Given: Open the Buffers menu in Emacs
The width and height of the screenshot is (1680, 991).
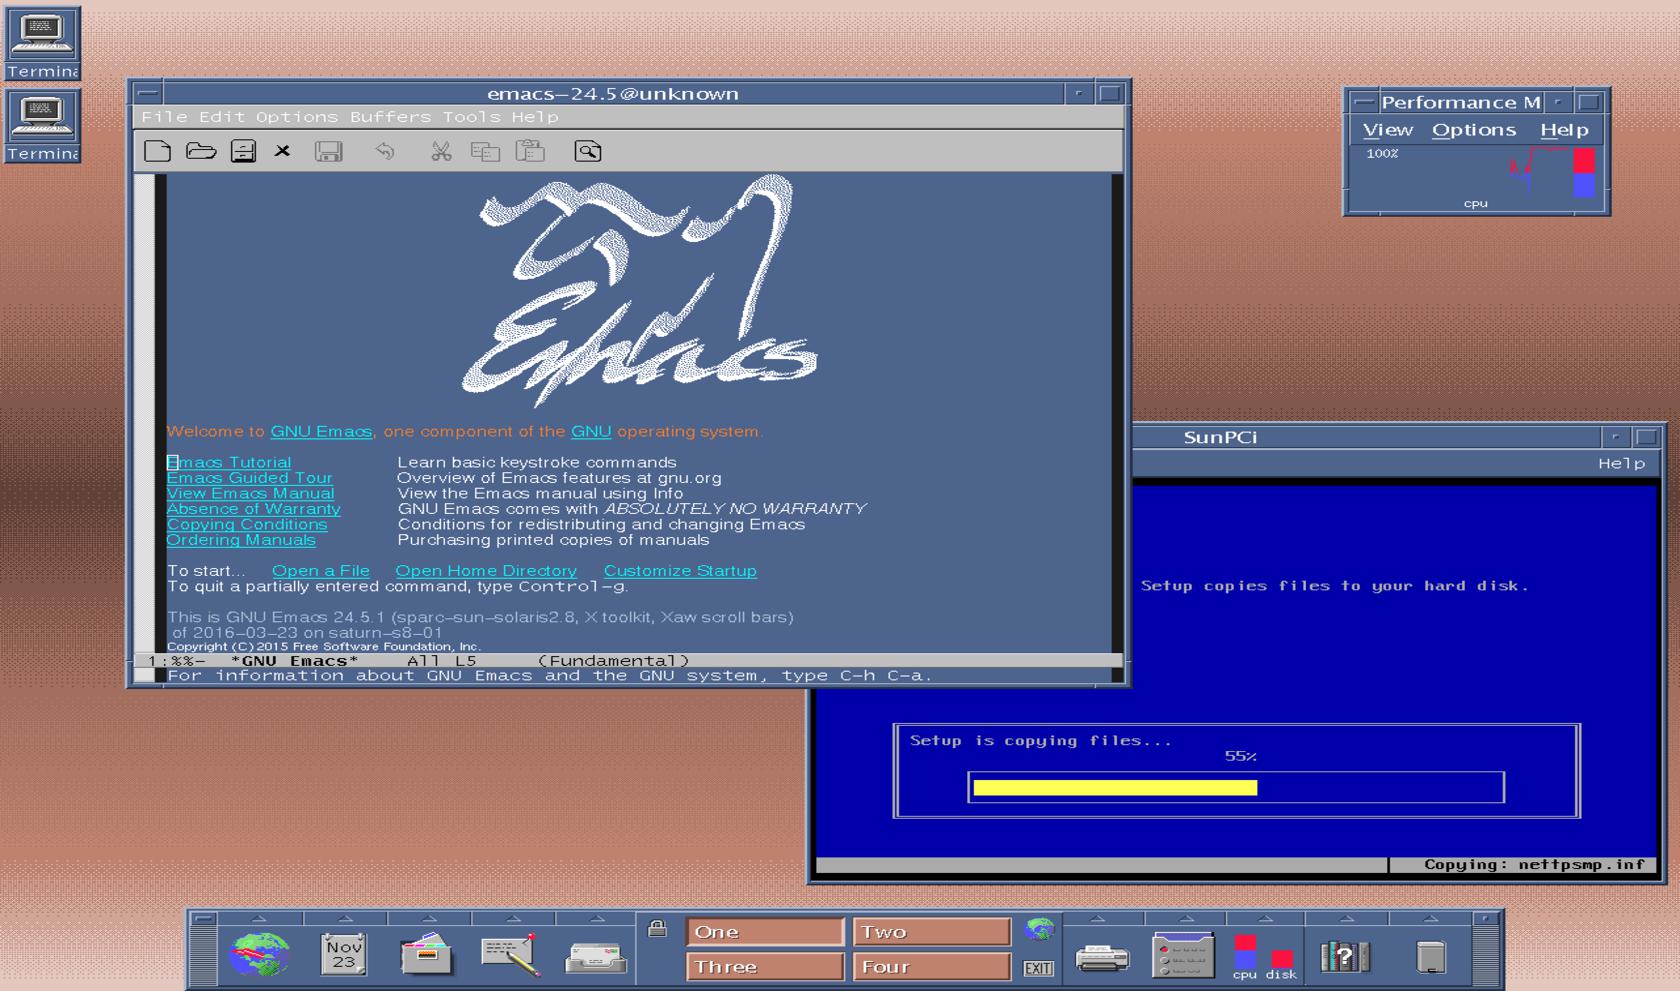Looking at the screenshot, I should pyautogui.click(x=390, y=117).
